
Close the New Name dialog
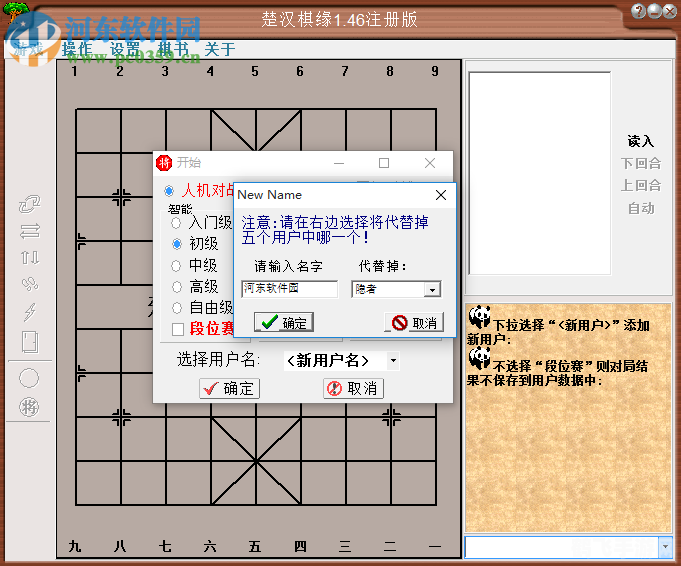coord(441,195)
